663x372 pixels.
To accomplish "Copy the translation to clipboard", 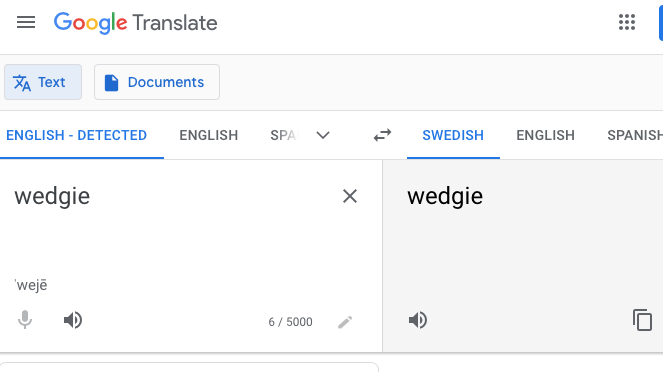I will click(642, 320).
